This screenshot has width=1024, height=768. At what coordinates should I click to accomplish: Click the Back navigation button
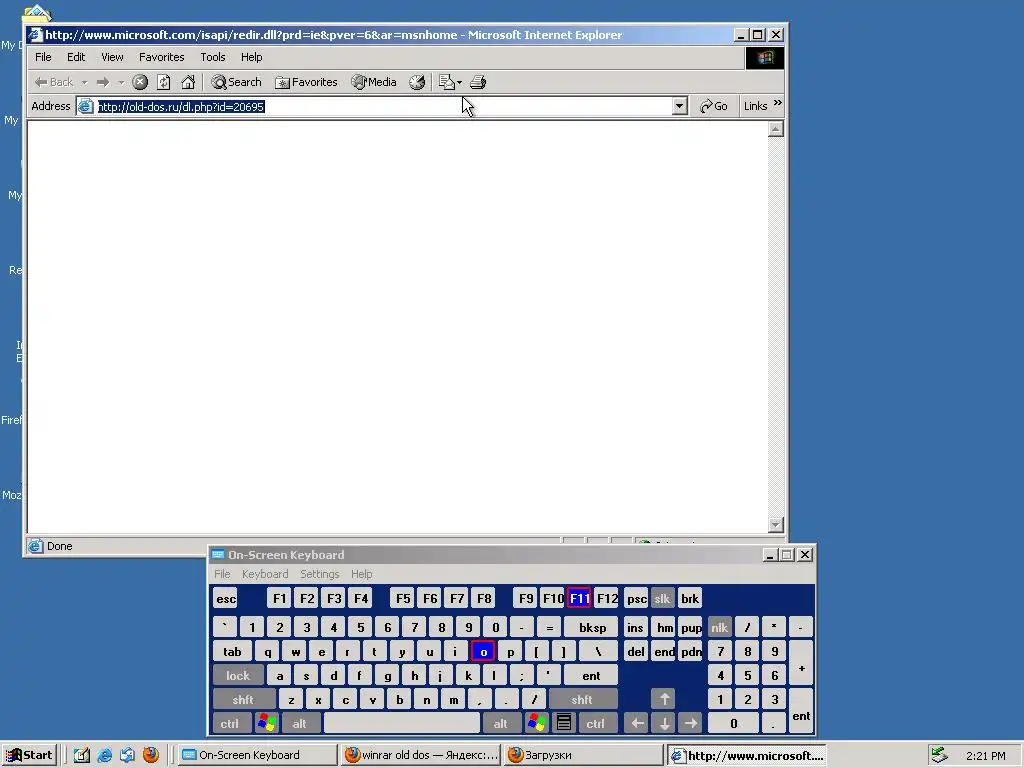tap(54, 82)
